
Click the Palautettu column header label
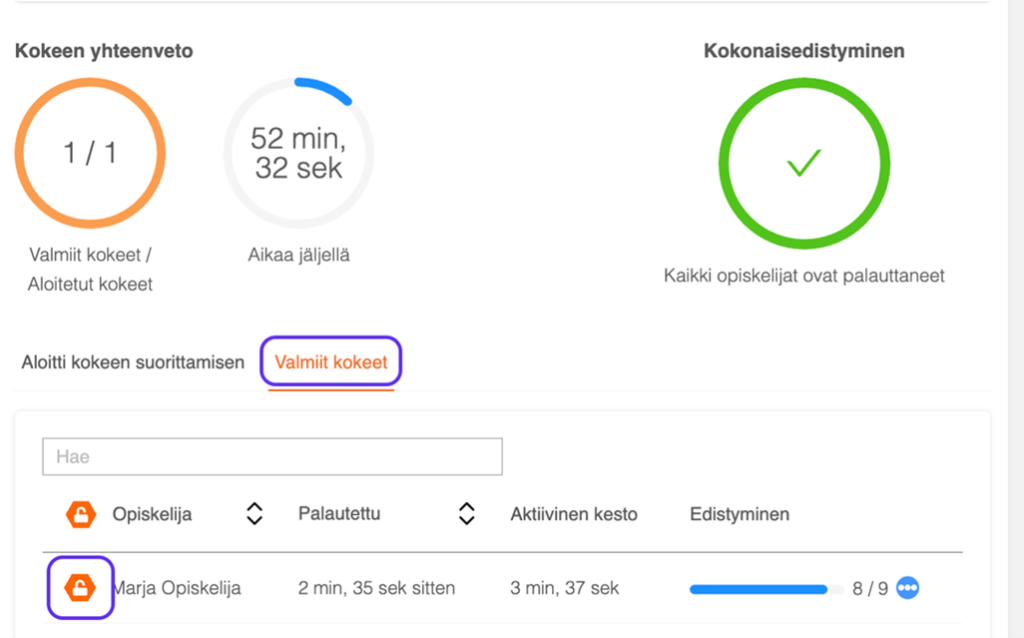tap(339, 514)
